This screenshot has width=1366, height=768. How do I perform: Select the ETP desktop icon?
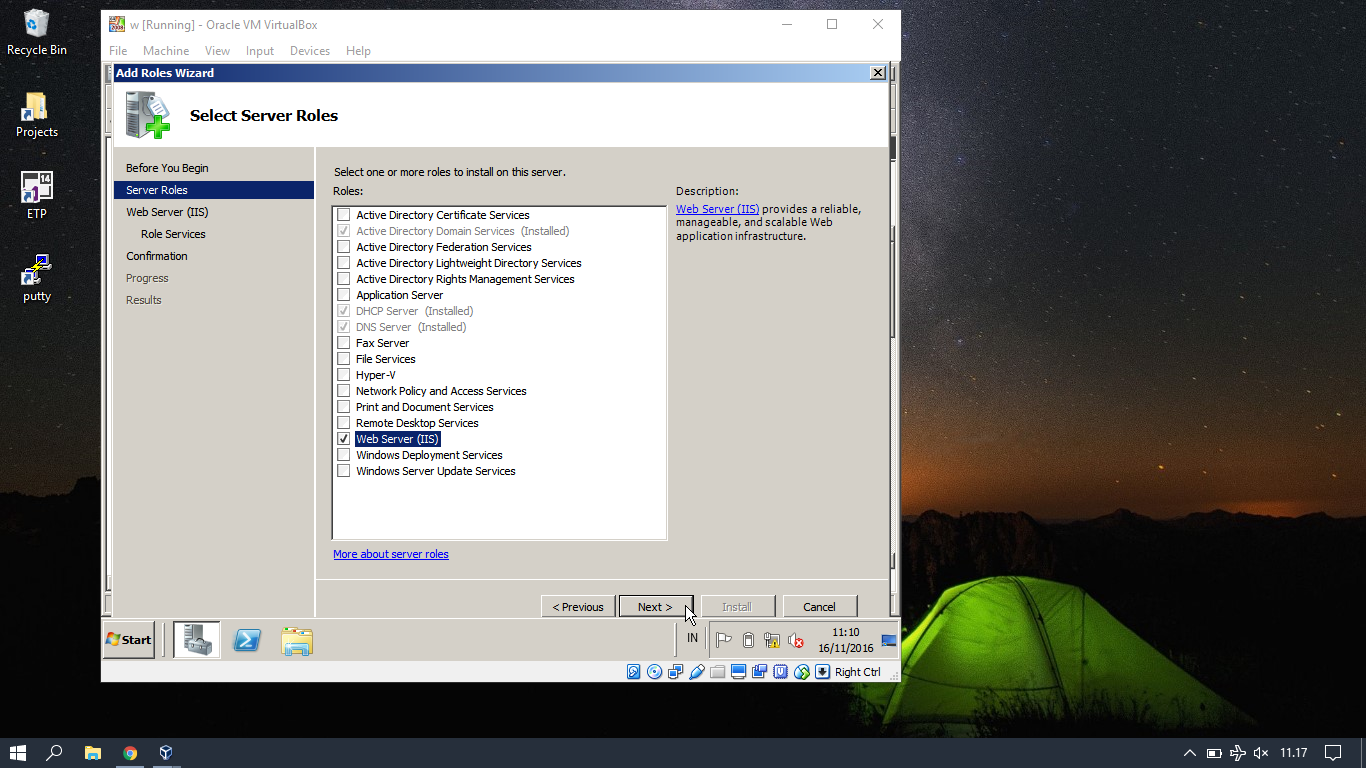pyautogui.click(x=37, y=196)
